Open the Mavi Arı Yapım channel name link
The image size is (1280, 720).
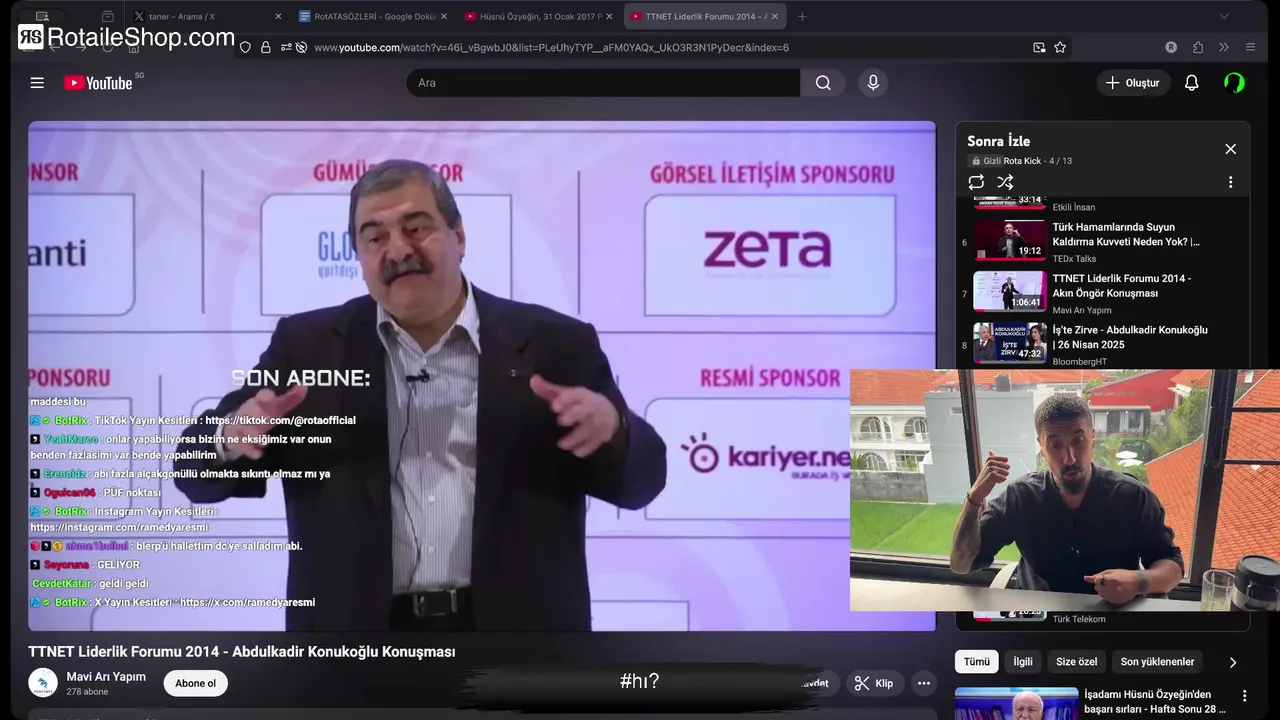click(x=106, y=677)
